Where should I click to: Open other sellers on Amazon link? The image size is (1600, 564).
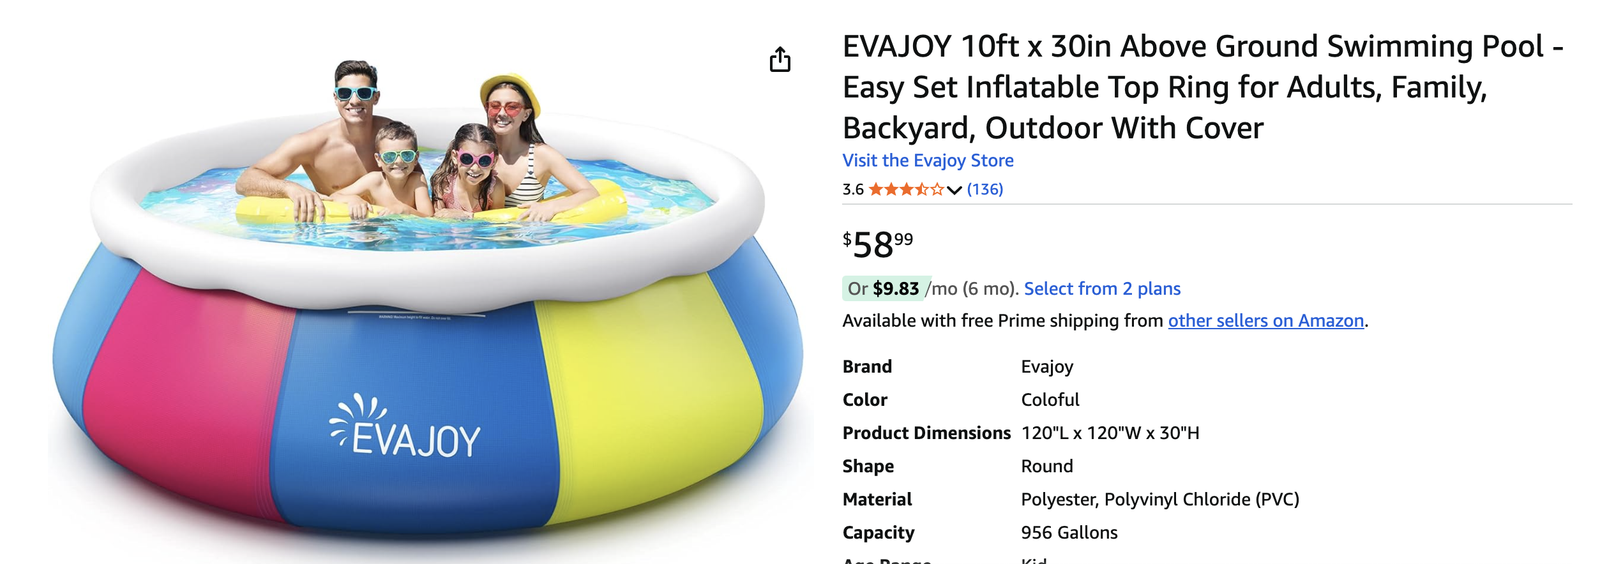click(1265, 320)
